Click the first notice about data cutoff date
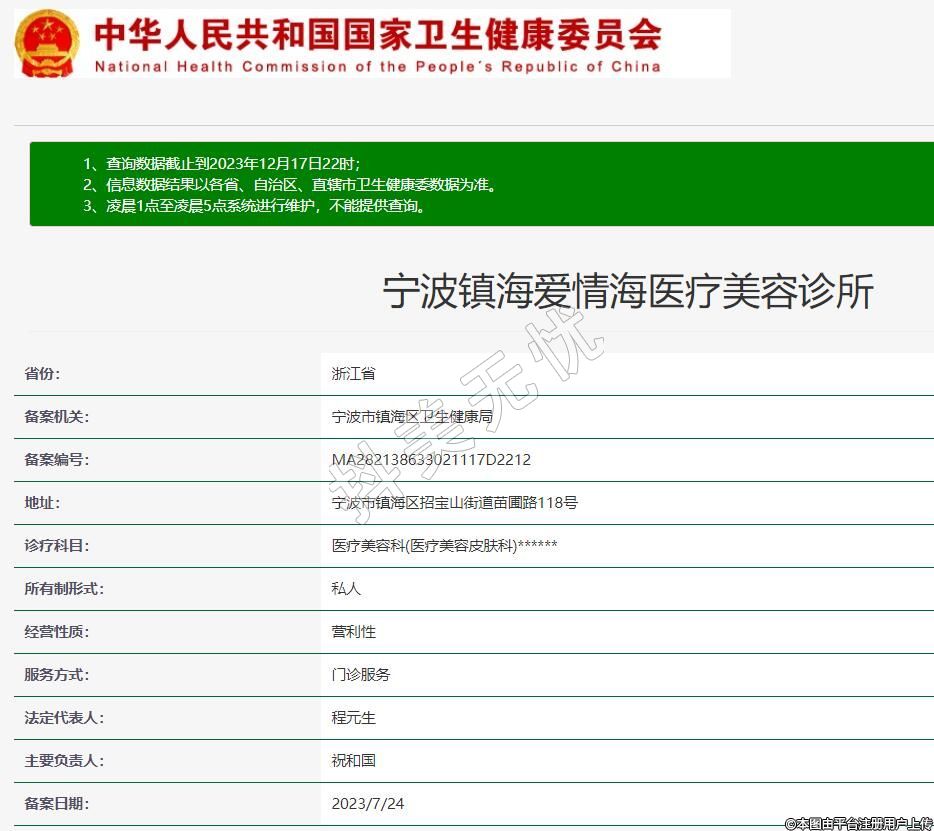 click(x=220, y=164)
